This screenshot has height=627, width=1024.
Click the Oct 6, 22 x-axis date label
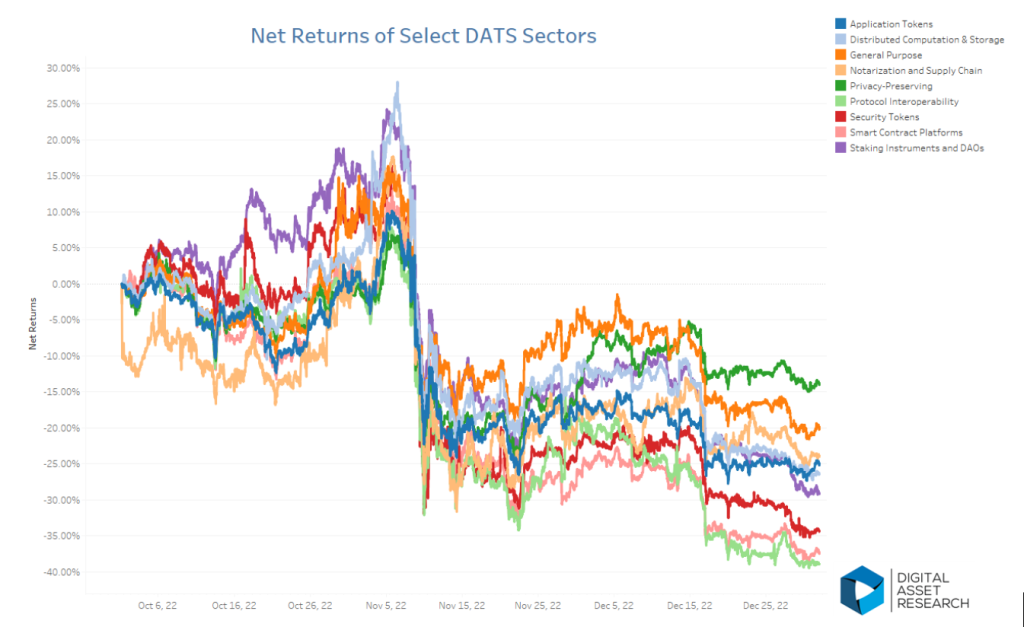[157, 605]
